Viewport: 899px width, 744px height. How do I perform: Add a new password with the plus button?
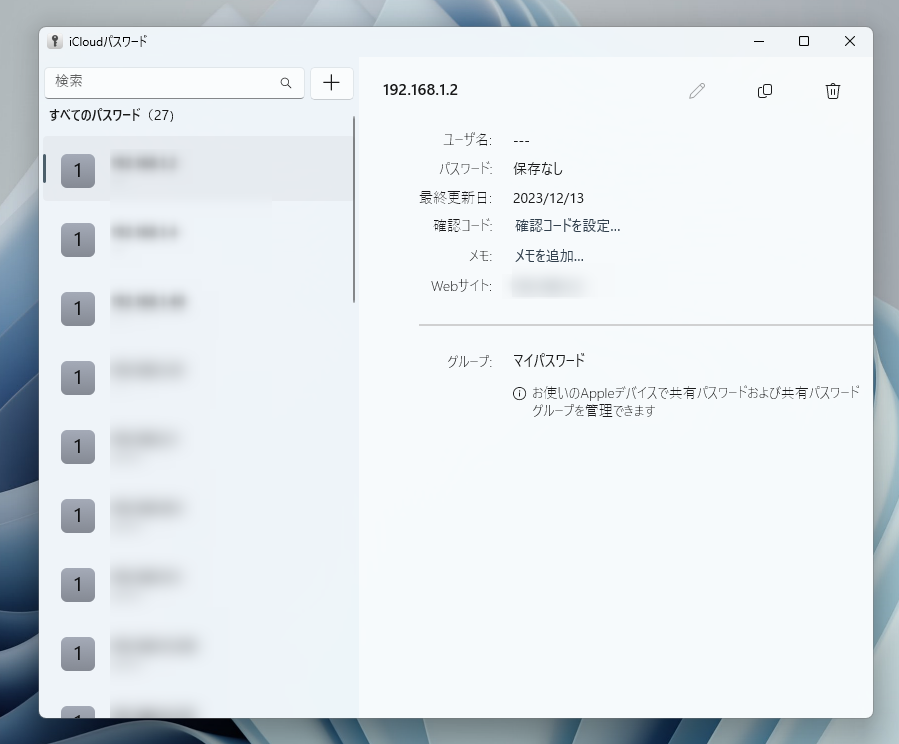tap(331, 83)
